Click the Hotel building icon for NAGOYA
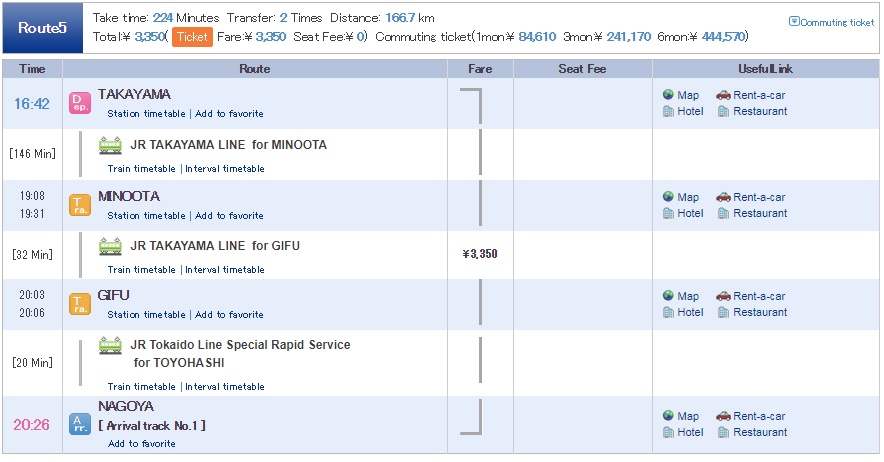Screen dimensions: 884x462 [x=668, y=432]
